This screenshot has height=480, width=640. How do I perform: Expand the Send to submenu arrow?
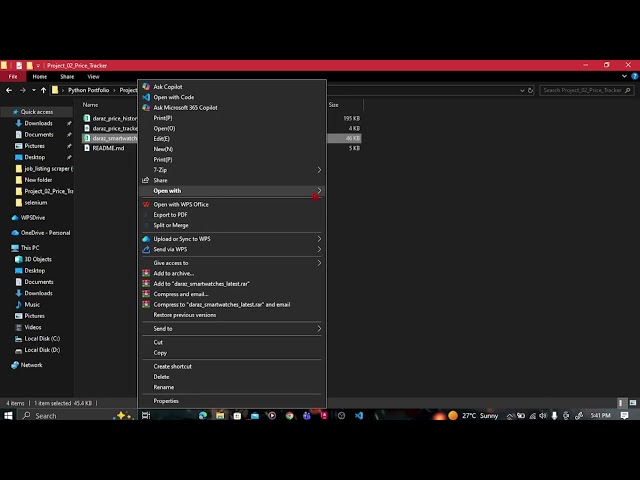click(319, 329)
